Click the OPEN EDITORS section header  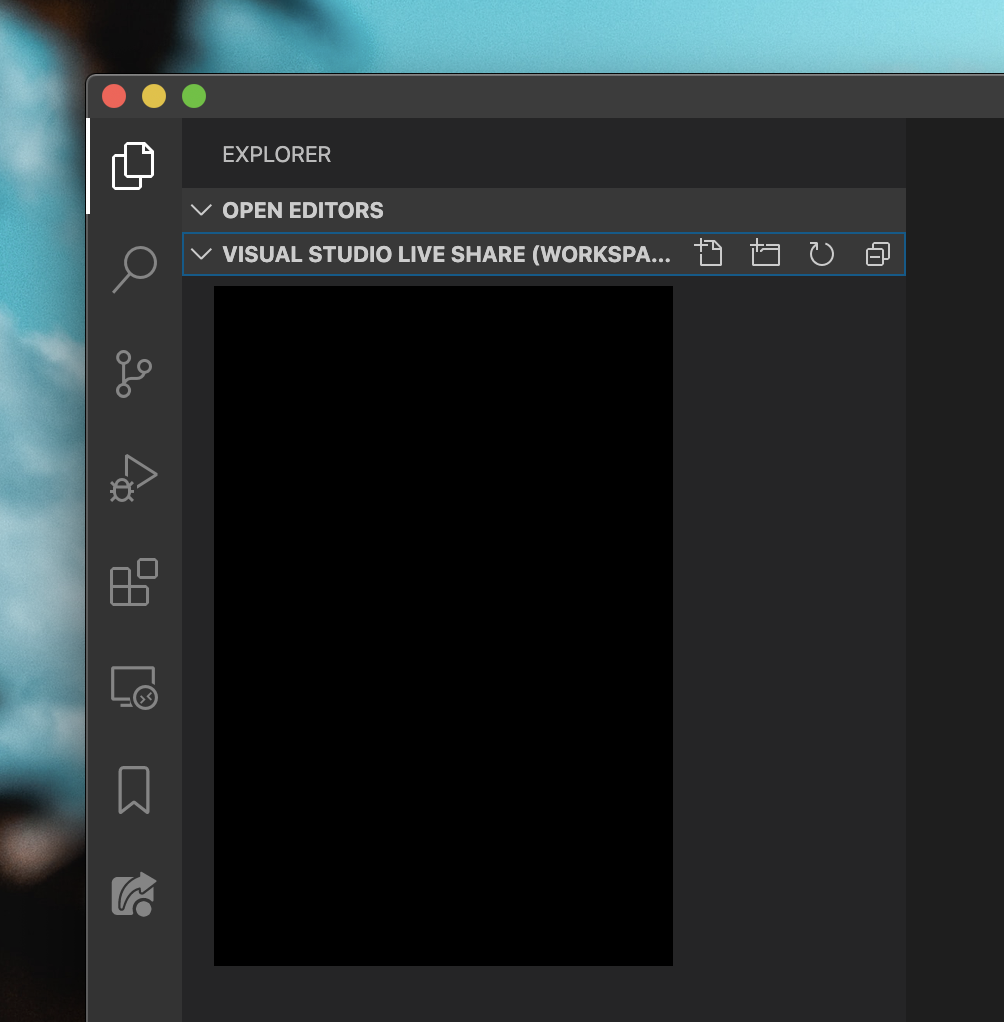303,210
